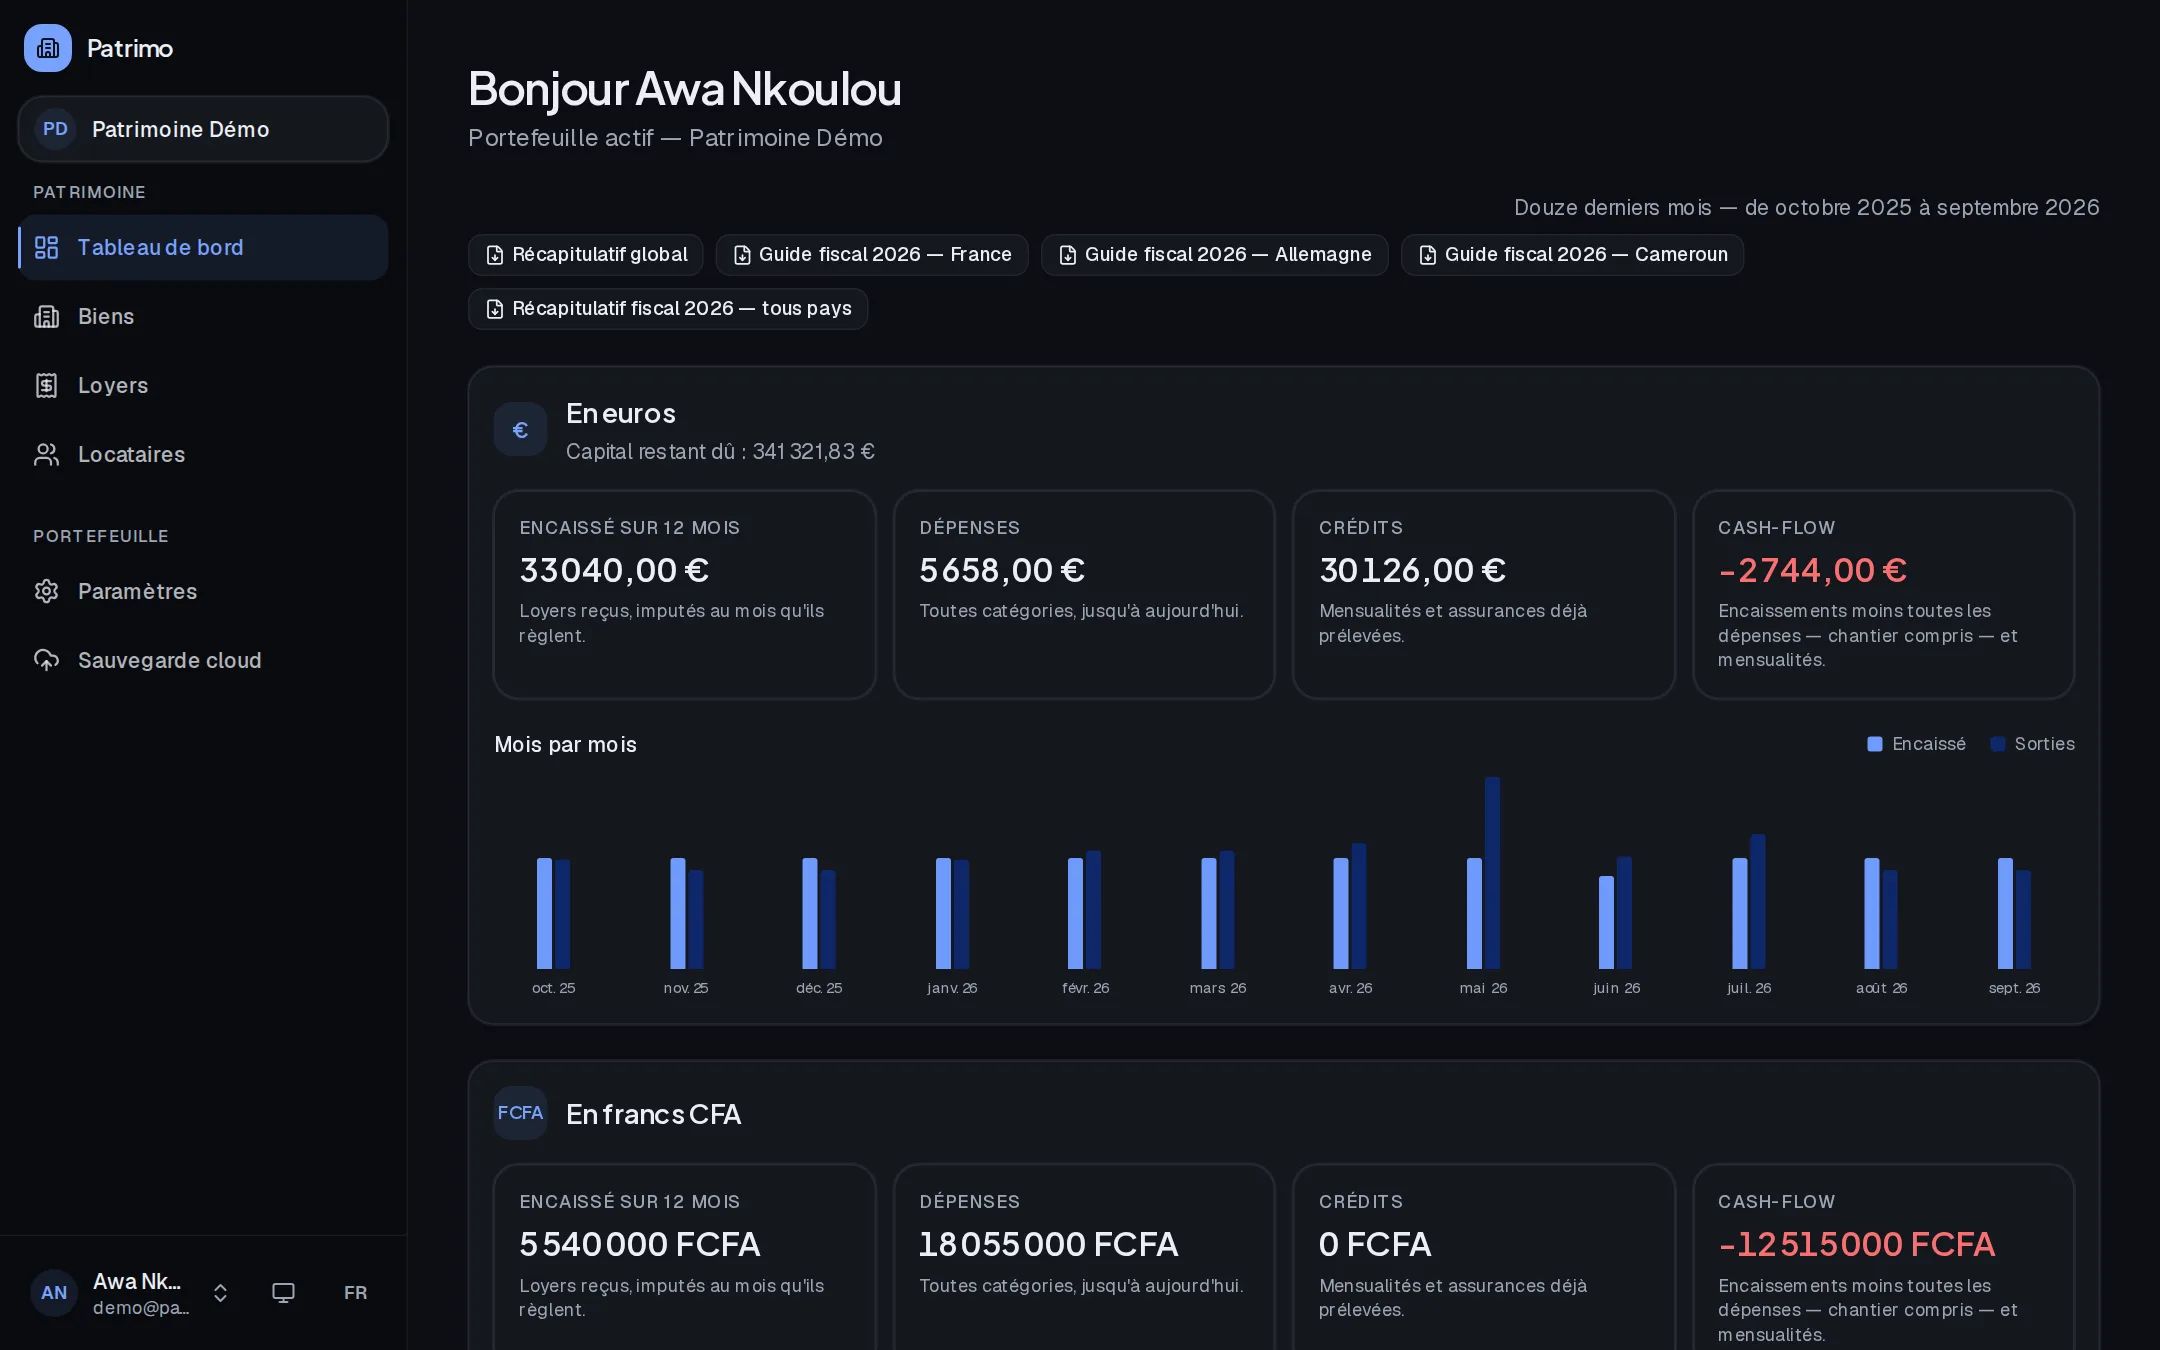This screenshot has height=1350, width=2160.
Task: Click the 18 055 000 FCFA dépenses amount
Action: 1048,1244
